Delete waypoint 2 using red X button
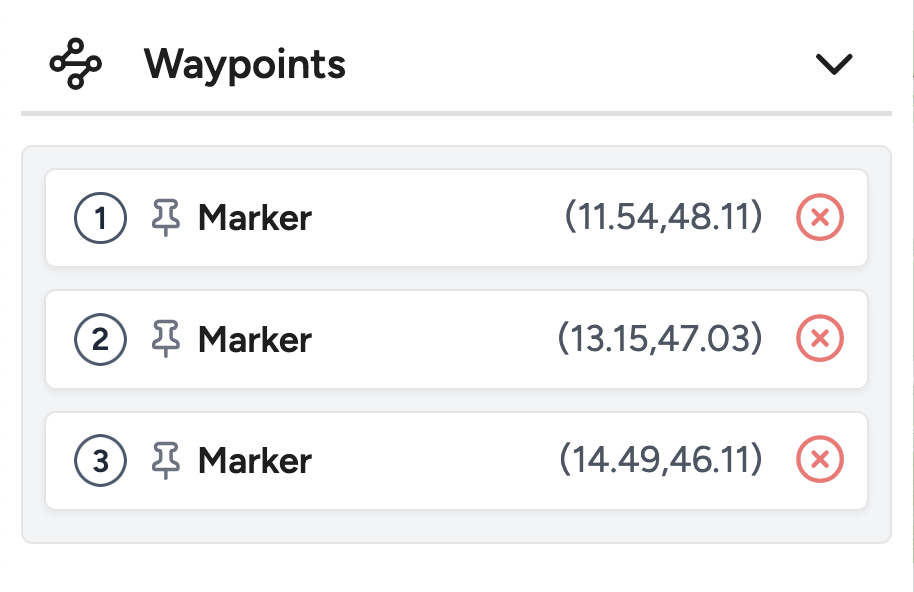The height and width of the screenshot is (592, 914). click(x=820, y=340)
